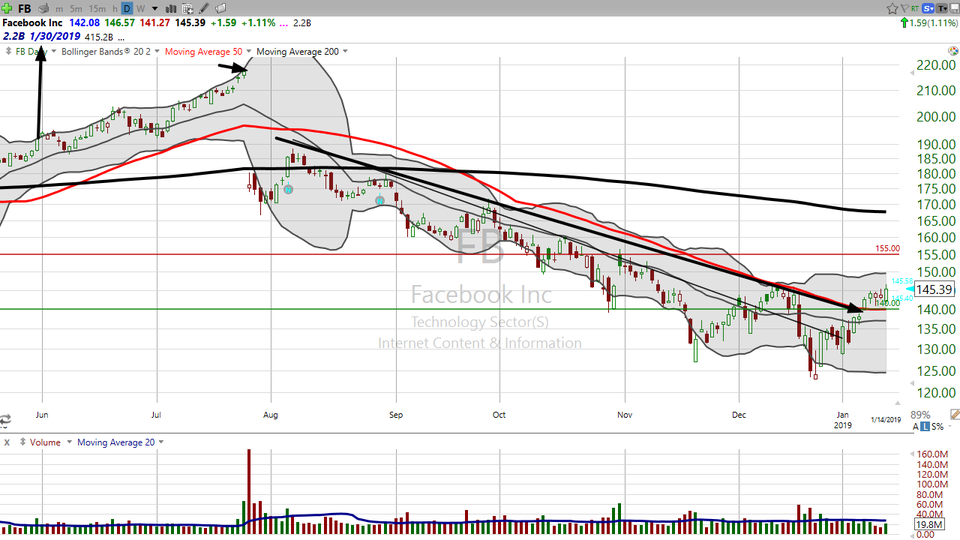Click the FB ticker symbol field
This screenshot has height=540, width=960.
(24, 9)
